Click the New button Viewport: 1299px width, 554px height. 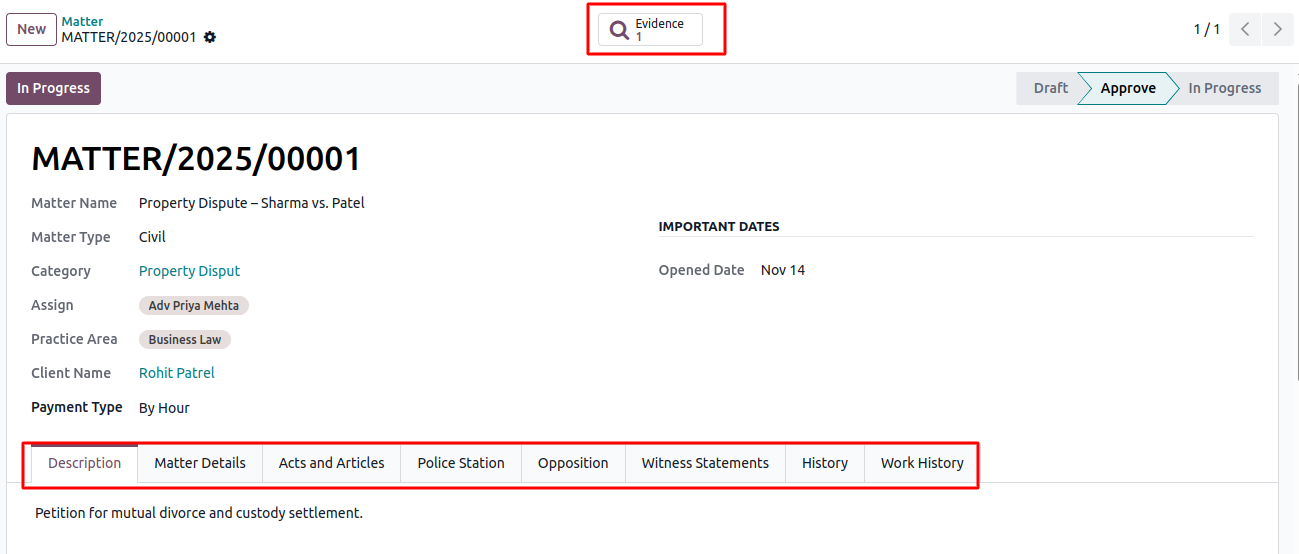pyautogui.click(x=31, y=29)
